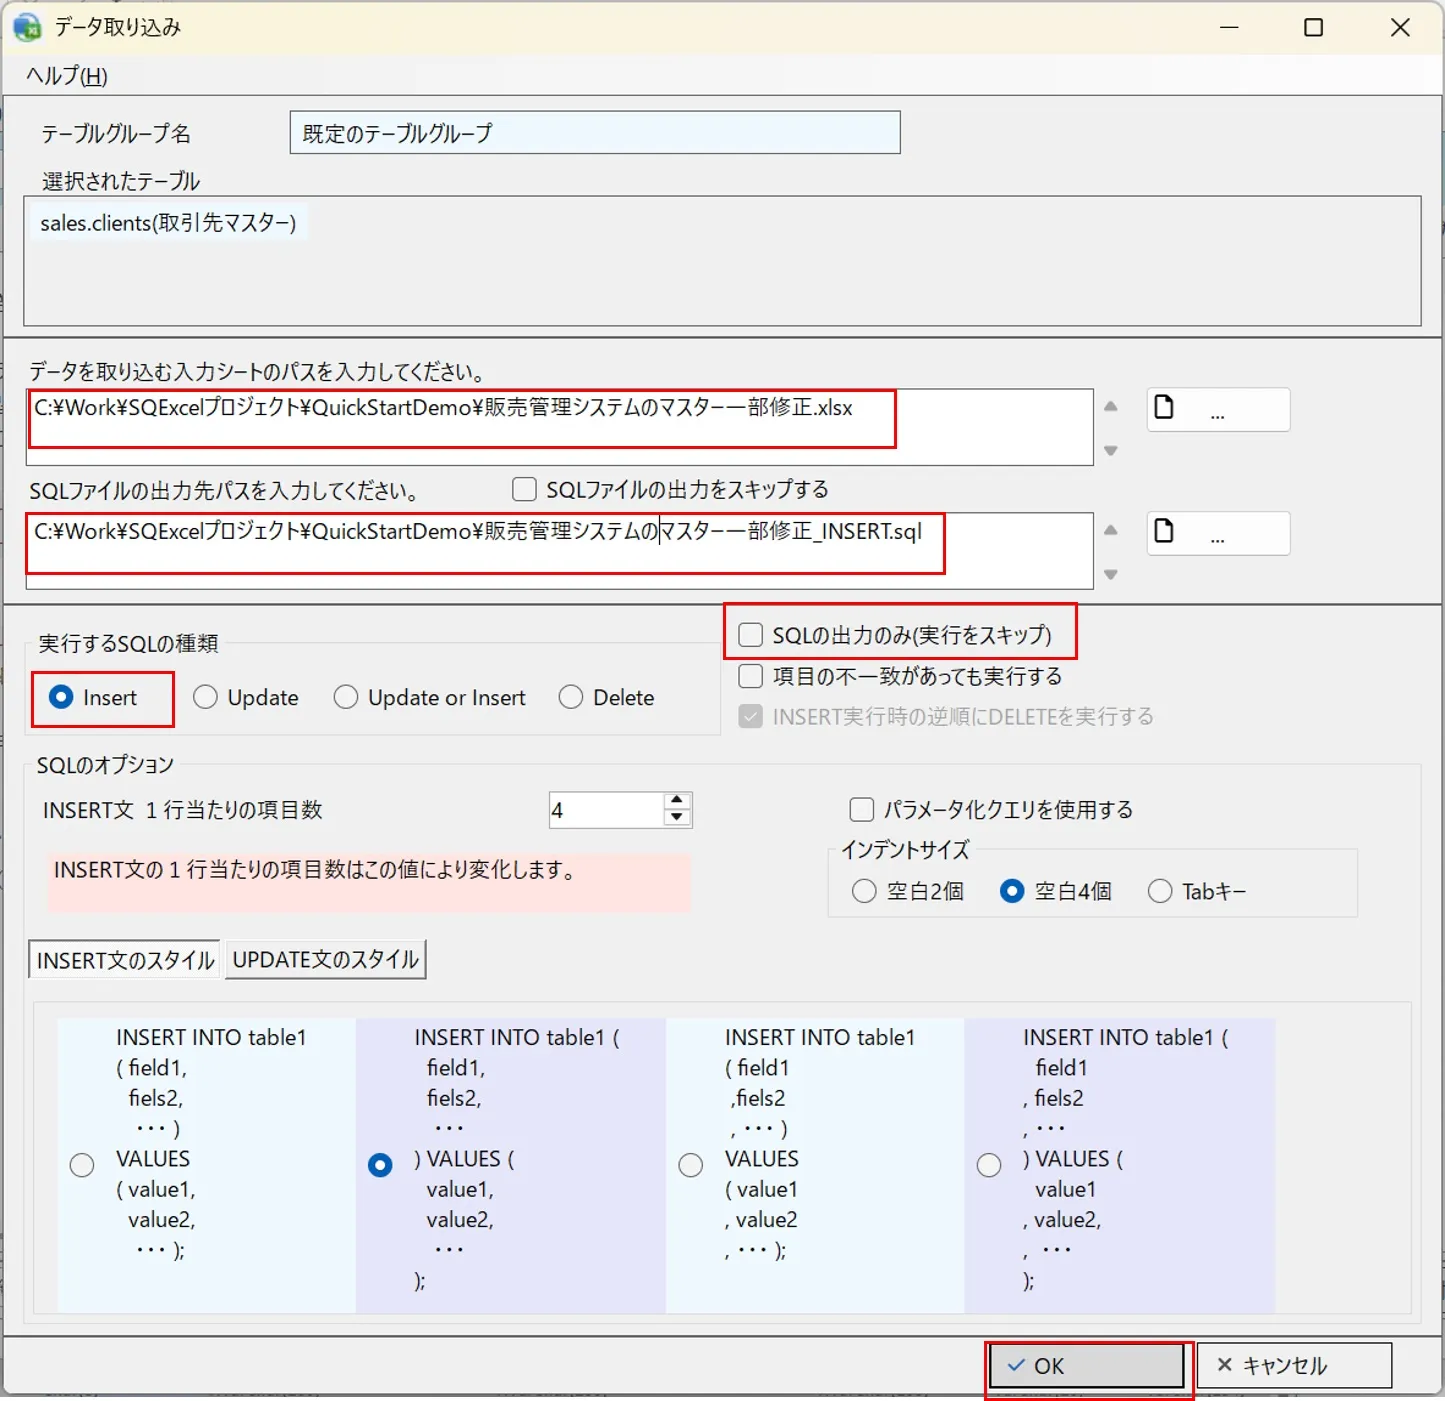Minimize the データ取り込み window

(x=1230, y=28)
